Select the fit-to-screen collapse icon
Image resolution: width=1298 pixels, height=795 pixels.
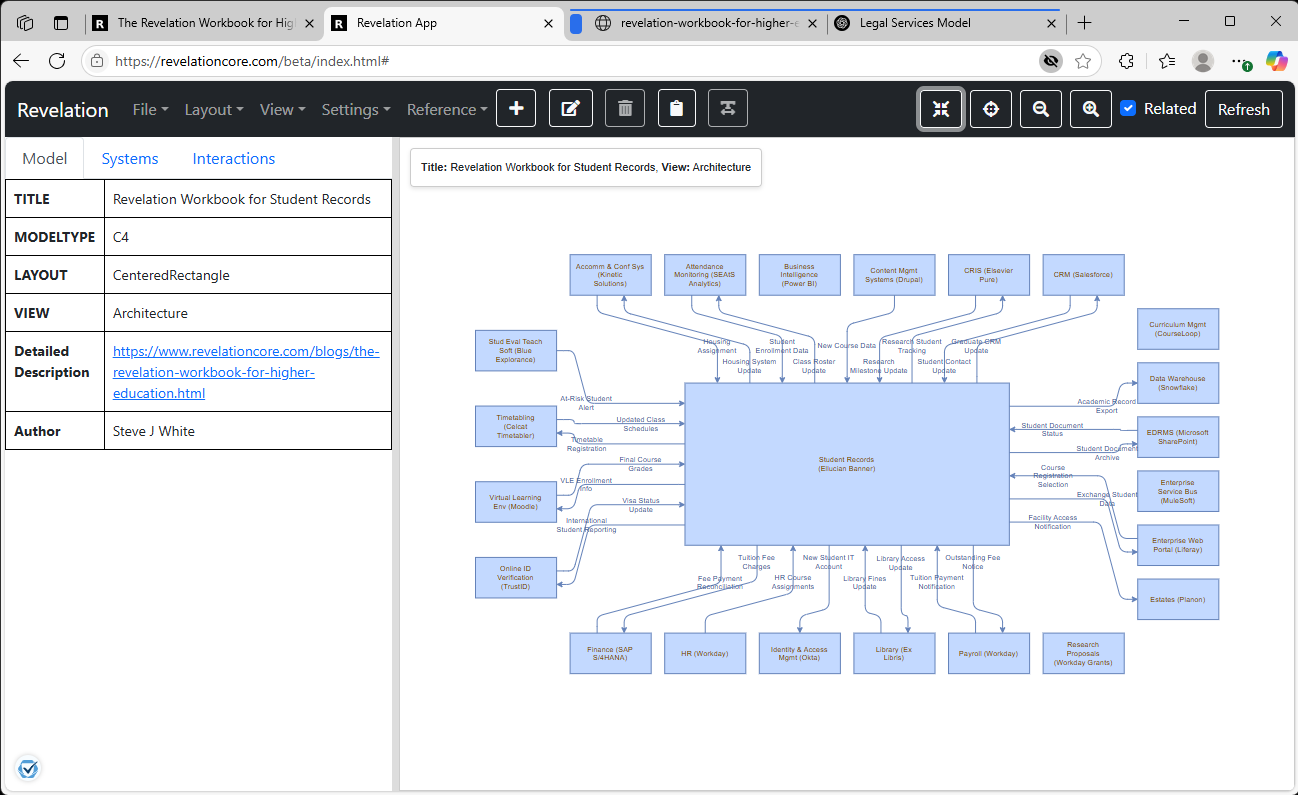[940, 108]
